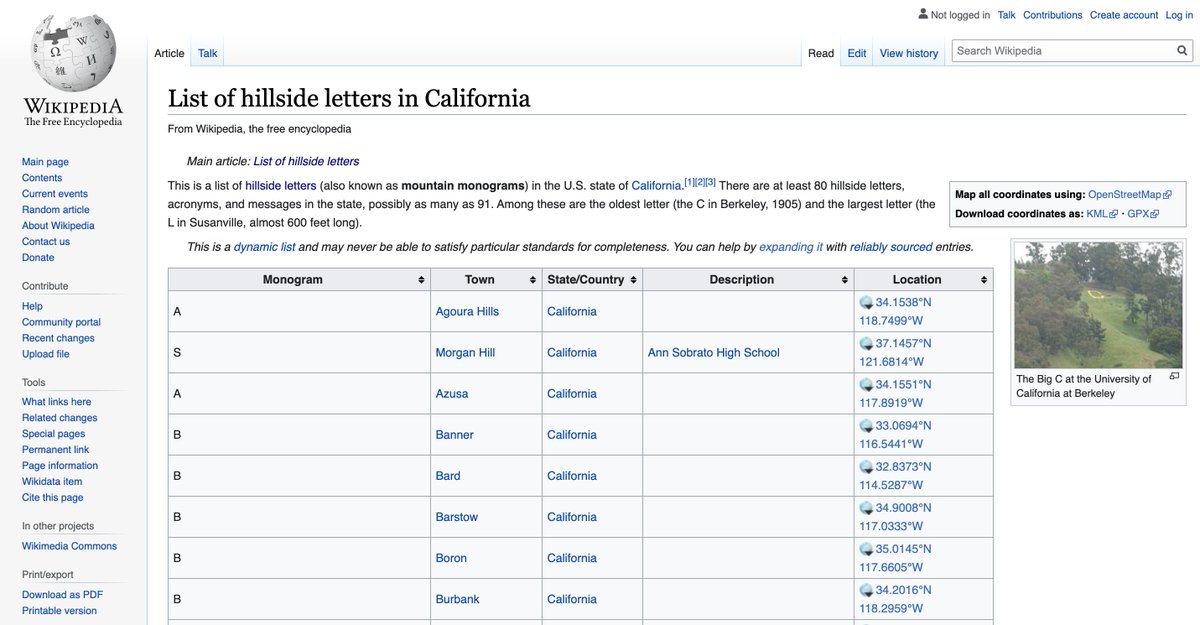This screenshot has height=625, width=1200.
Task: Click Upload file link
Action: pyautogui.click(x=46, y=354)
